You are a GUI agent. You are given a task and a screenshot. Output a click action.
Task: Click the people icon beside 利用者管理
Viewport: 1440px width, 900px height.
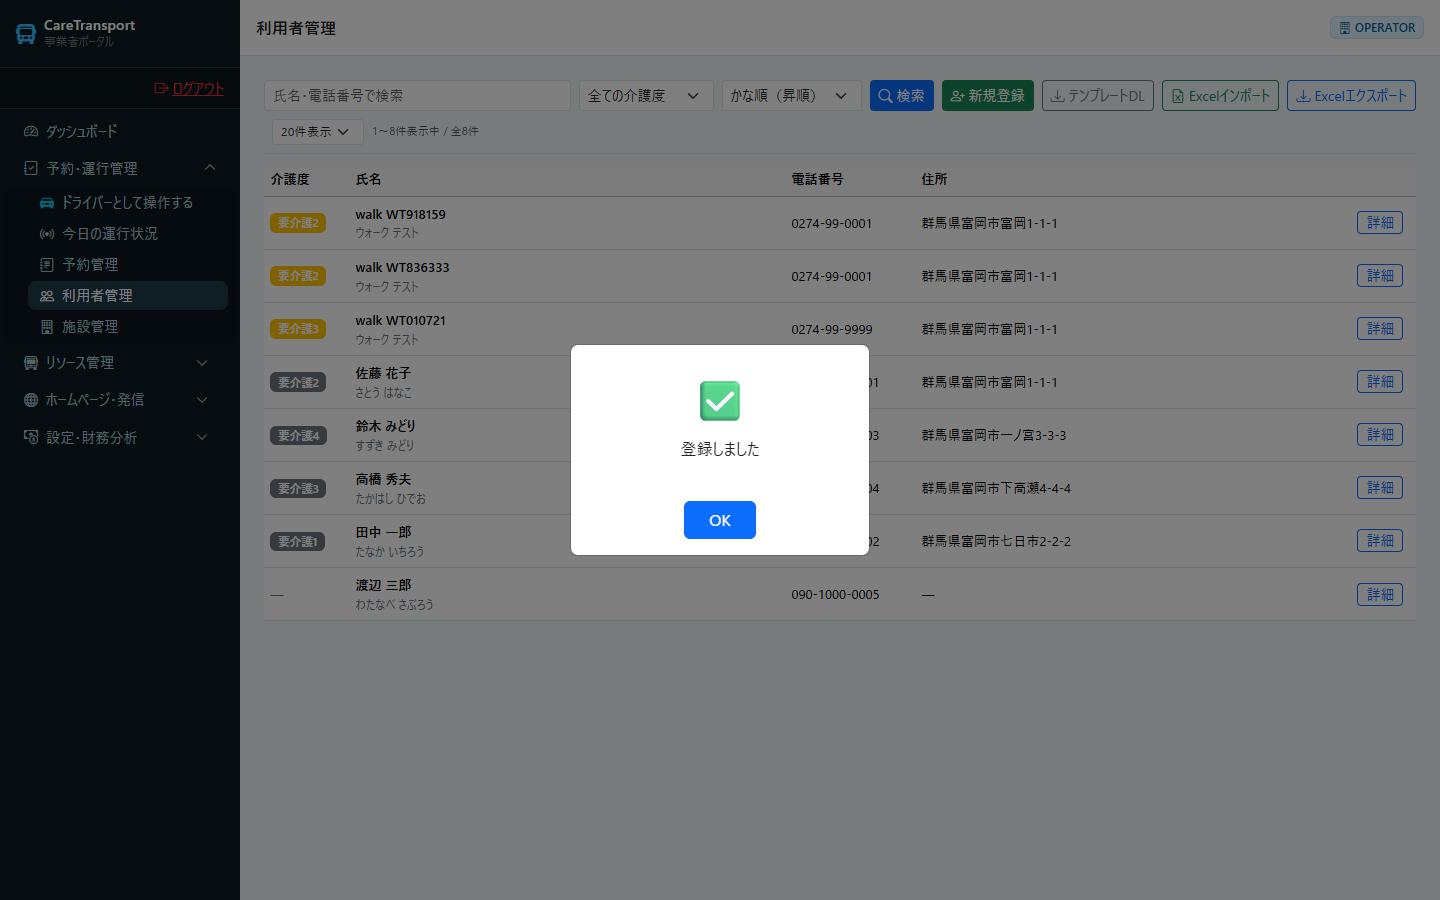[47, 296]
